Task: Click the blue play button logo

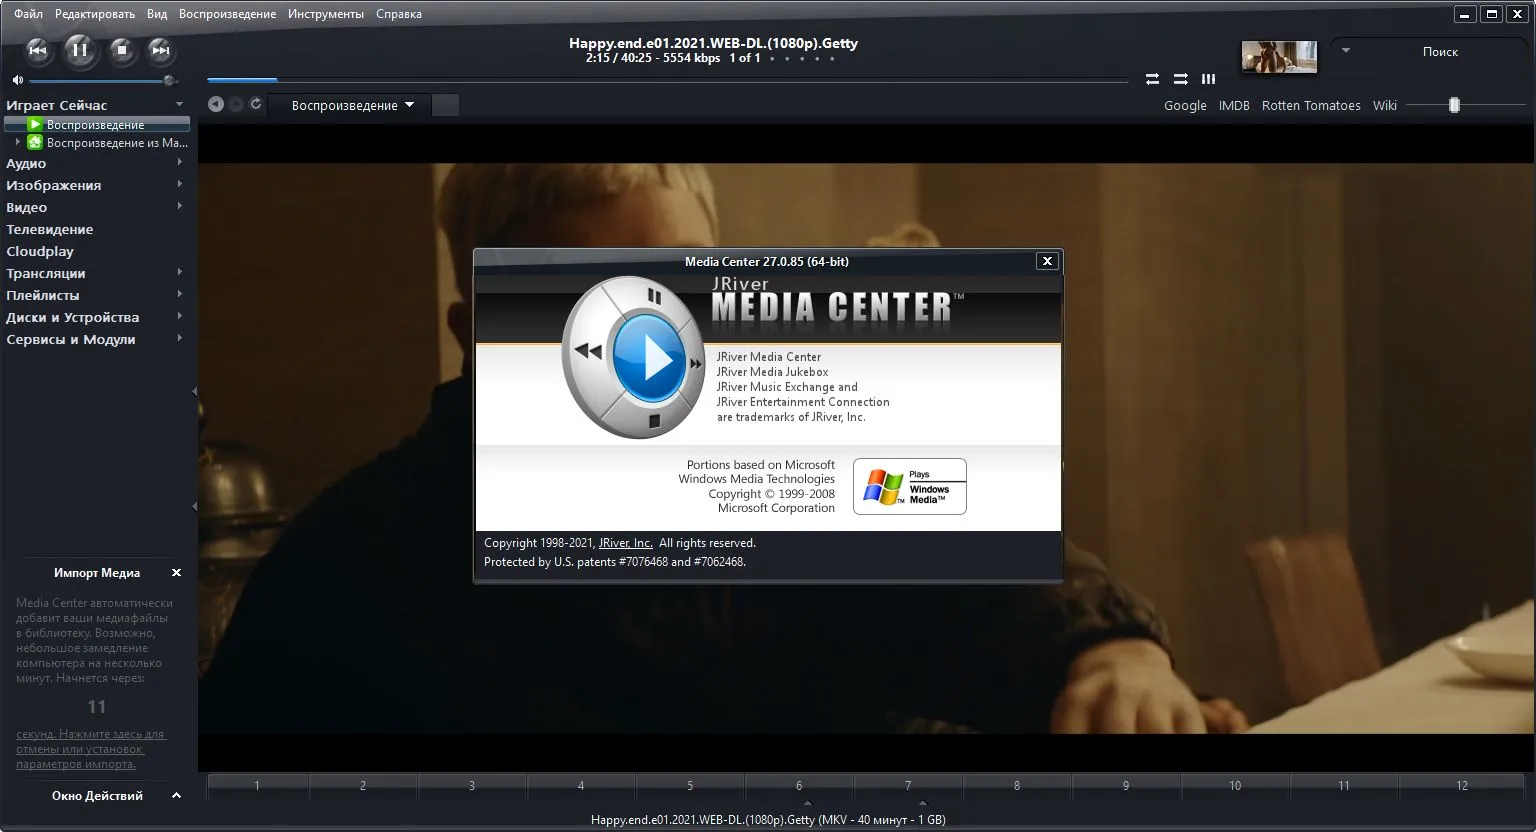Action: coord(649,358)
